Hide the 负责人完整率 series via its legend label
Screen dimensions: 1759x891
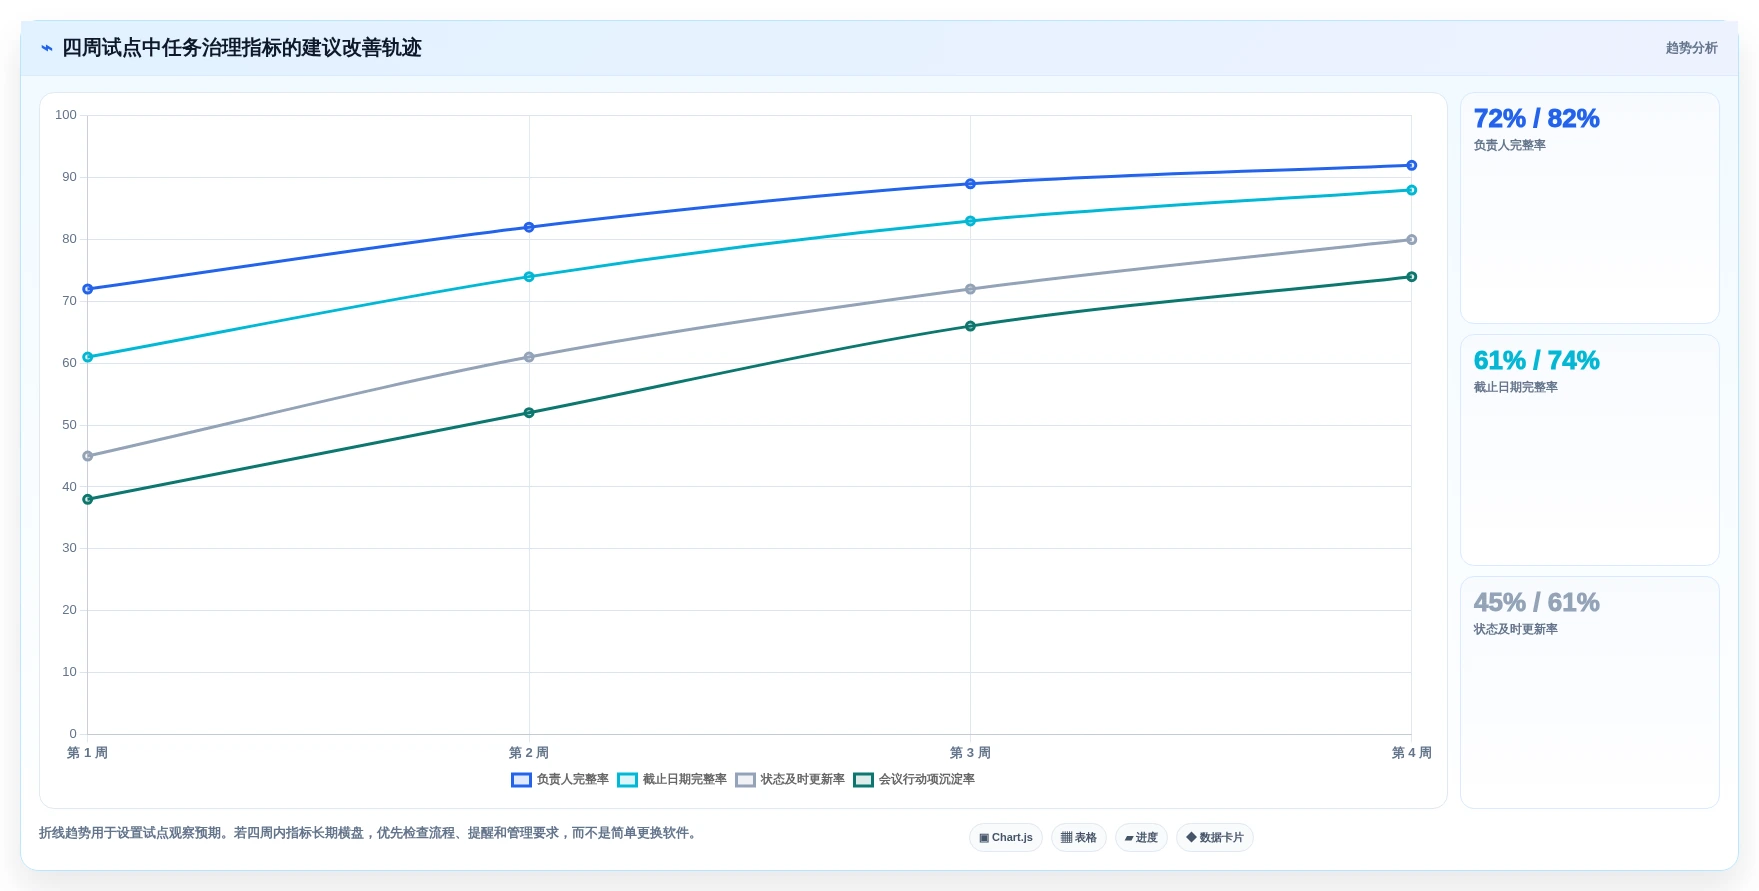(x=572, y=779)
